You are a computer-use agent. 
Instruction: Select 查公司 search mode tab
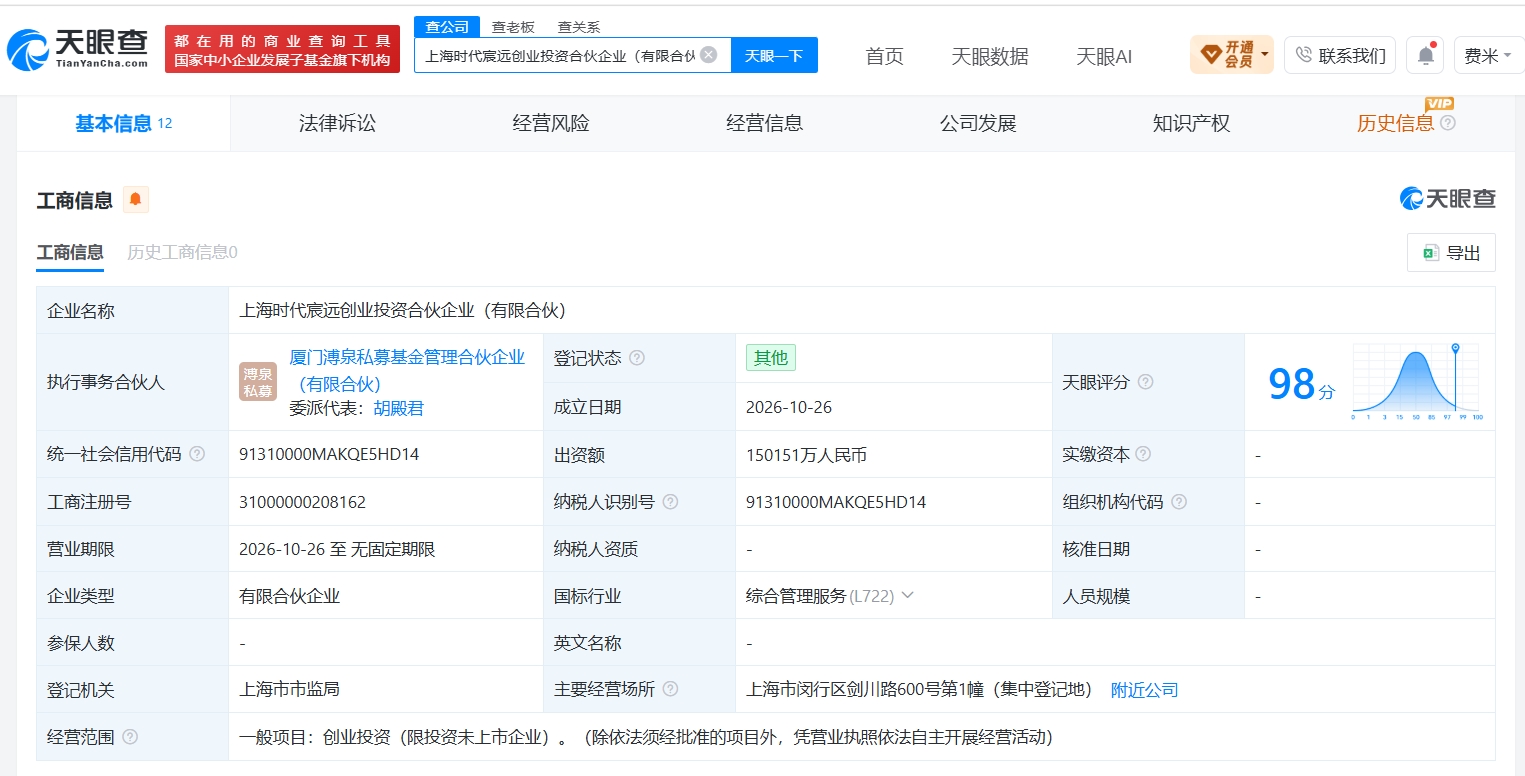coord(447,27)
